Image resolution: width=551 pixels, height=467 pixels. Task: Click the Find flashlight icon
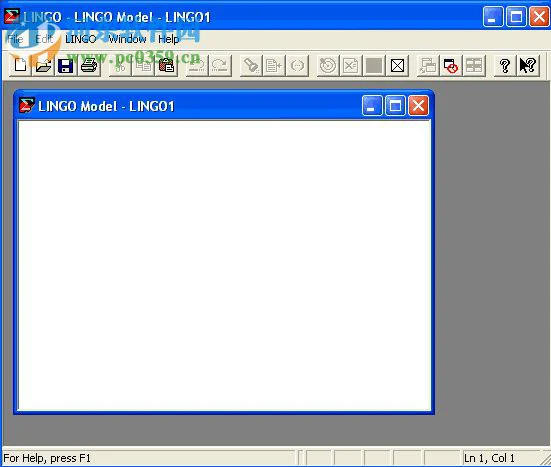tap(251, 65)
